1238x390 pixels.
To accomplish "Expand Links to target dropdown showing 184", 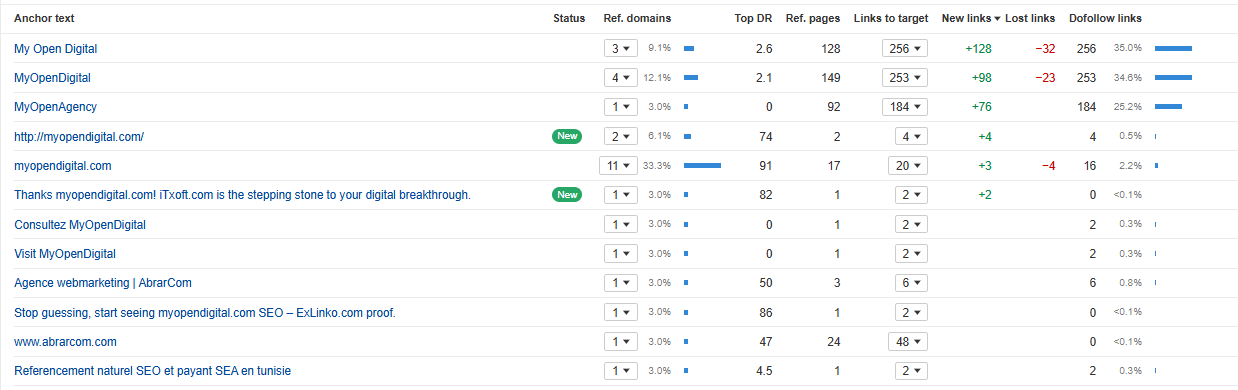I will coord(905,107).
